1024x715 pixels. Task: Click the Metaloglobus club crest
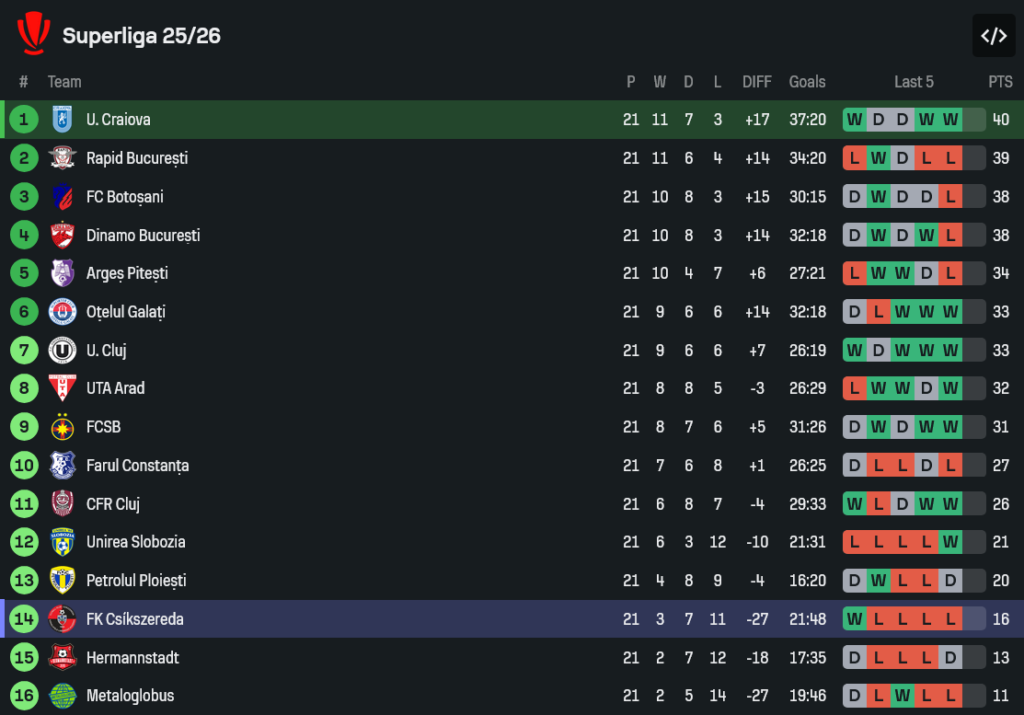[62, 695]
